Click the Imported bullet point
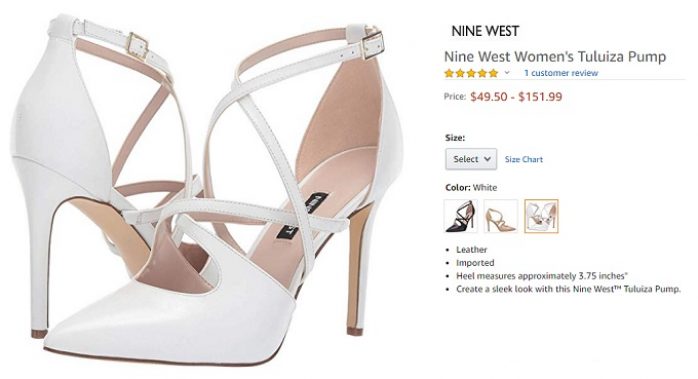The image size is (698, 379). (475, 263)
